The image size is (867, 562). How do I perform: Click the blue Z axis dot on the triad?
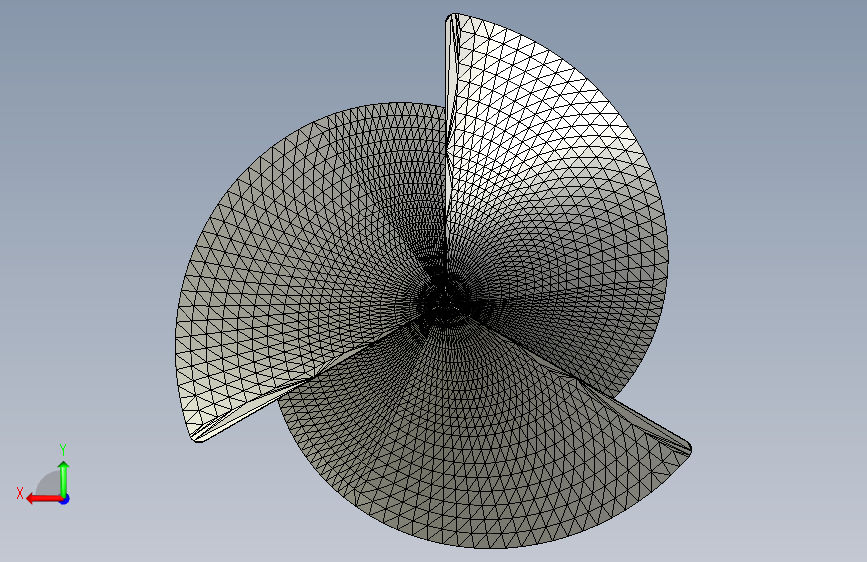[x=65, y=499]
